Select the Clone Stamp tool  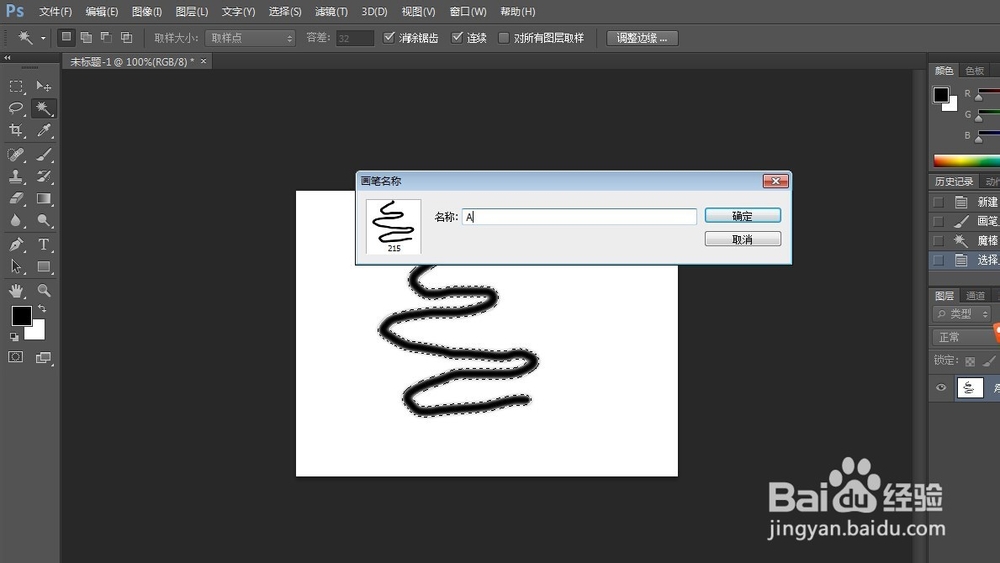tap(16, 177)
